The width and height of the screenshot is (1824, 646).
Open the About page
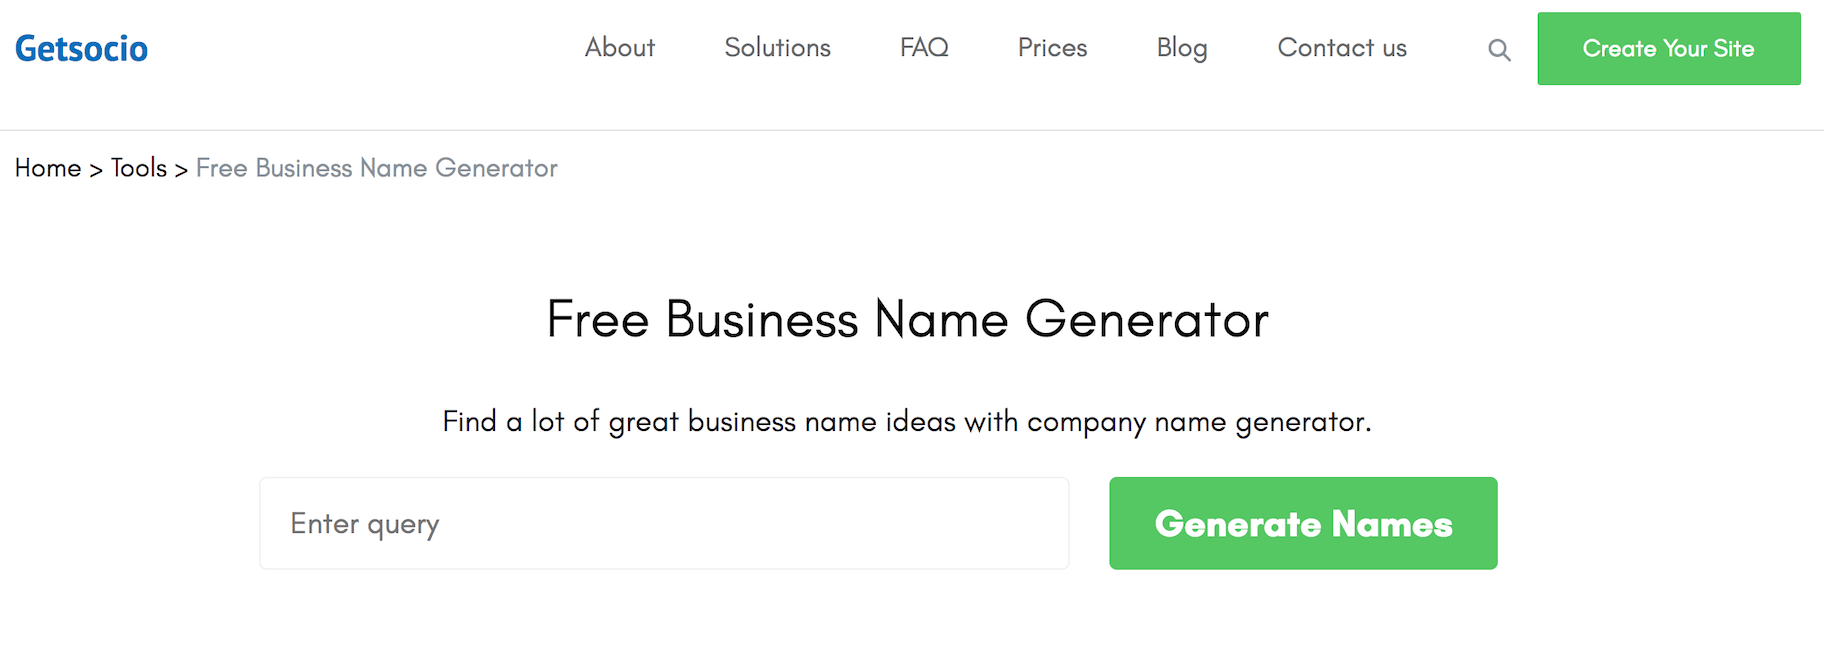coord(619,48)
